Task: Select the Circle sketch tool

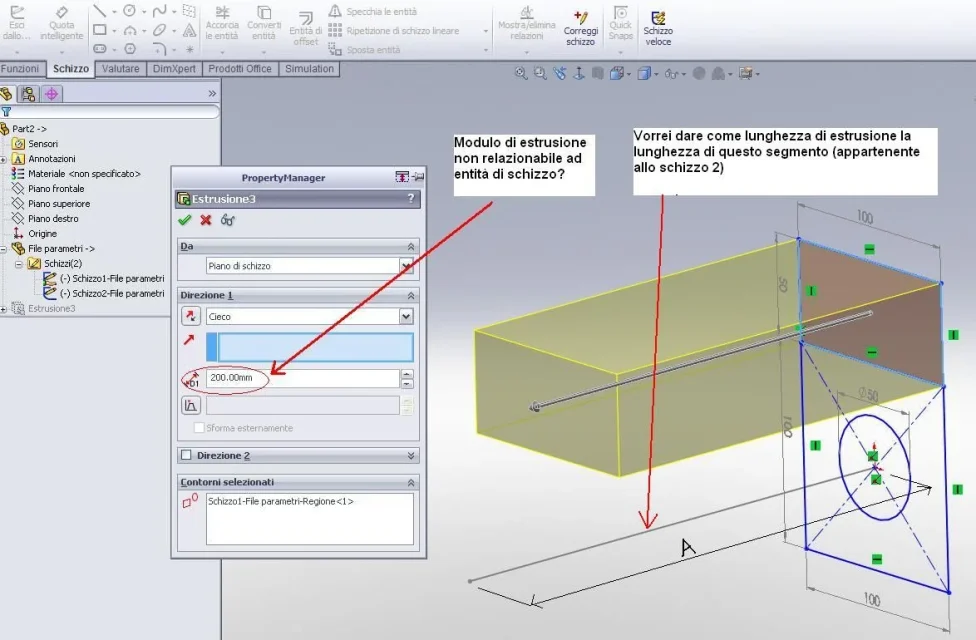Action: pos(129,11)
